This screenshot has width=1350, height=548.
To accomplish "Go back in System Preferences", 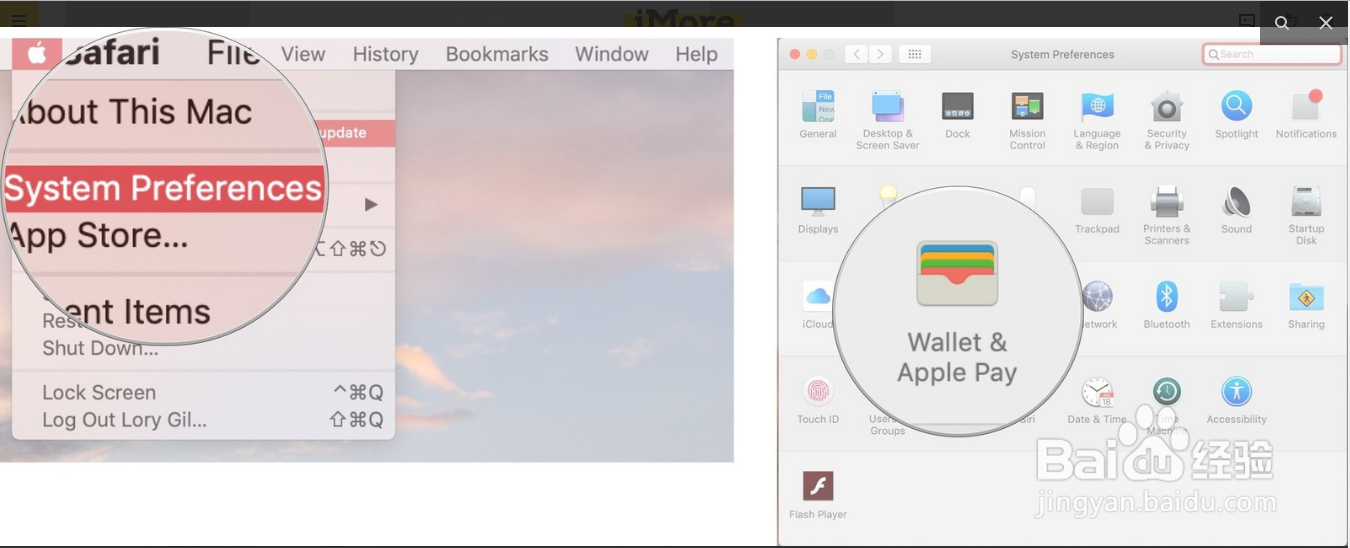I will [x=856, y=54].
